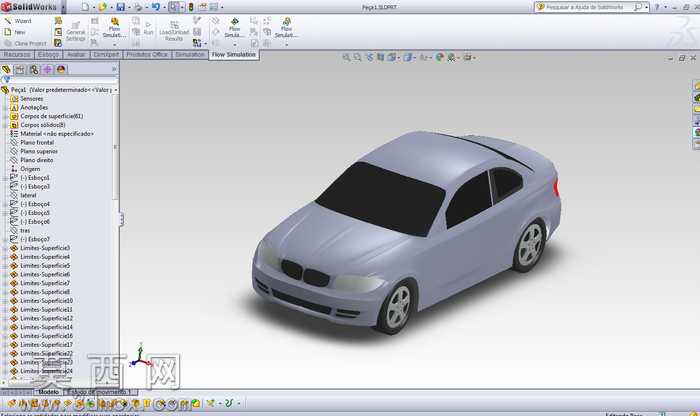Open the DisplayManager tab icon

(x=61, y=70)
